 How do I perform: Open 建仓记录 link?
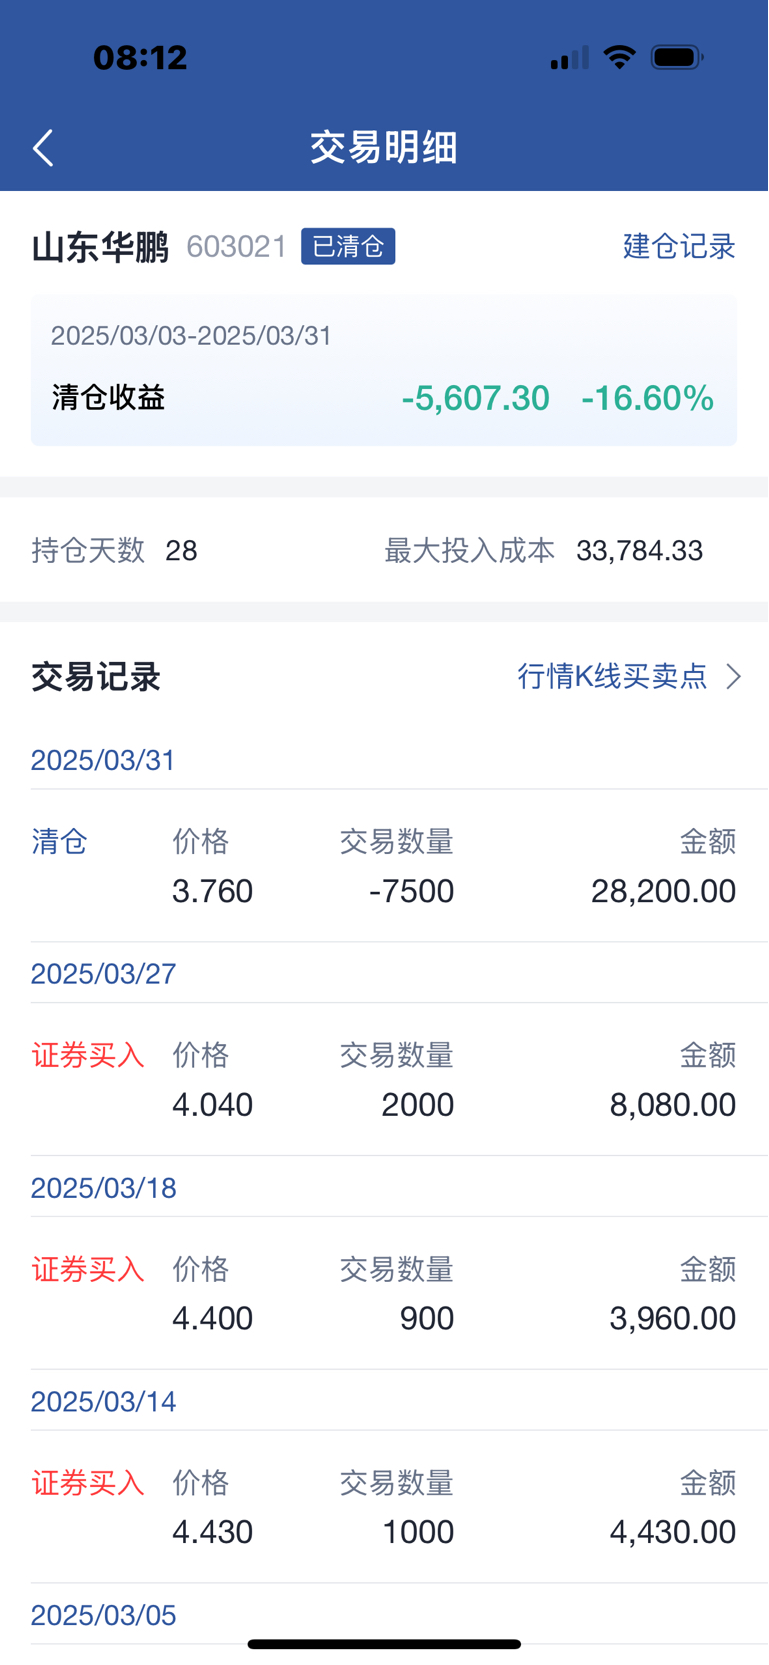pyautogui.click(x=679, y=246)
